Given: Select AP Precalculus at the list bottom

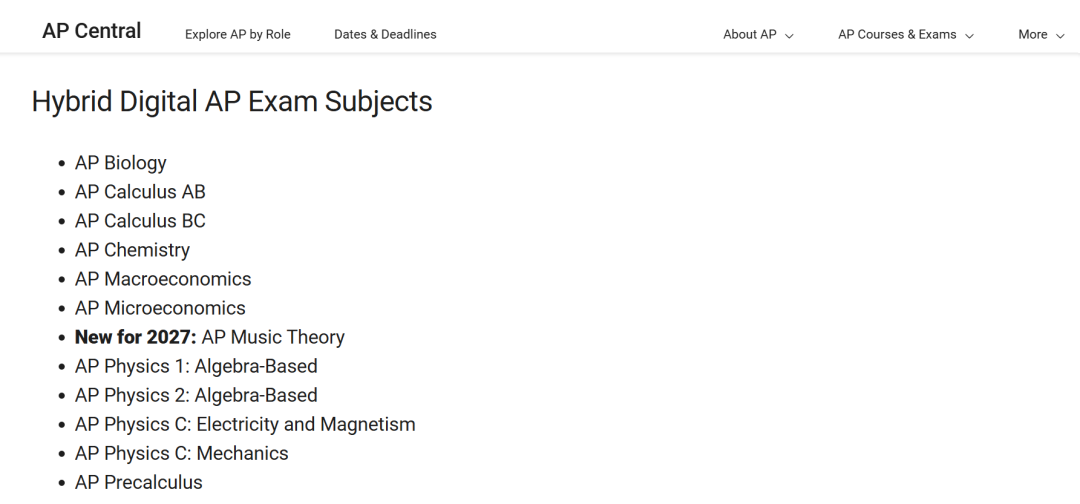Looking at the screenshot, I should coord(138,482).
